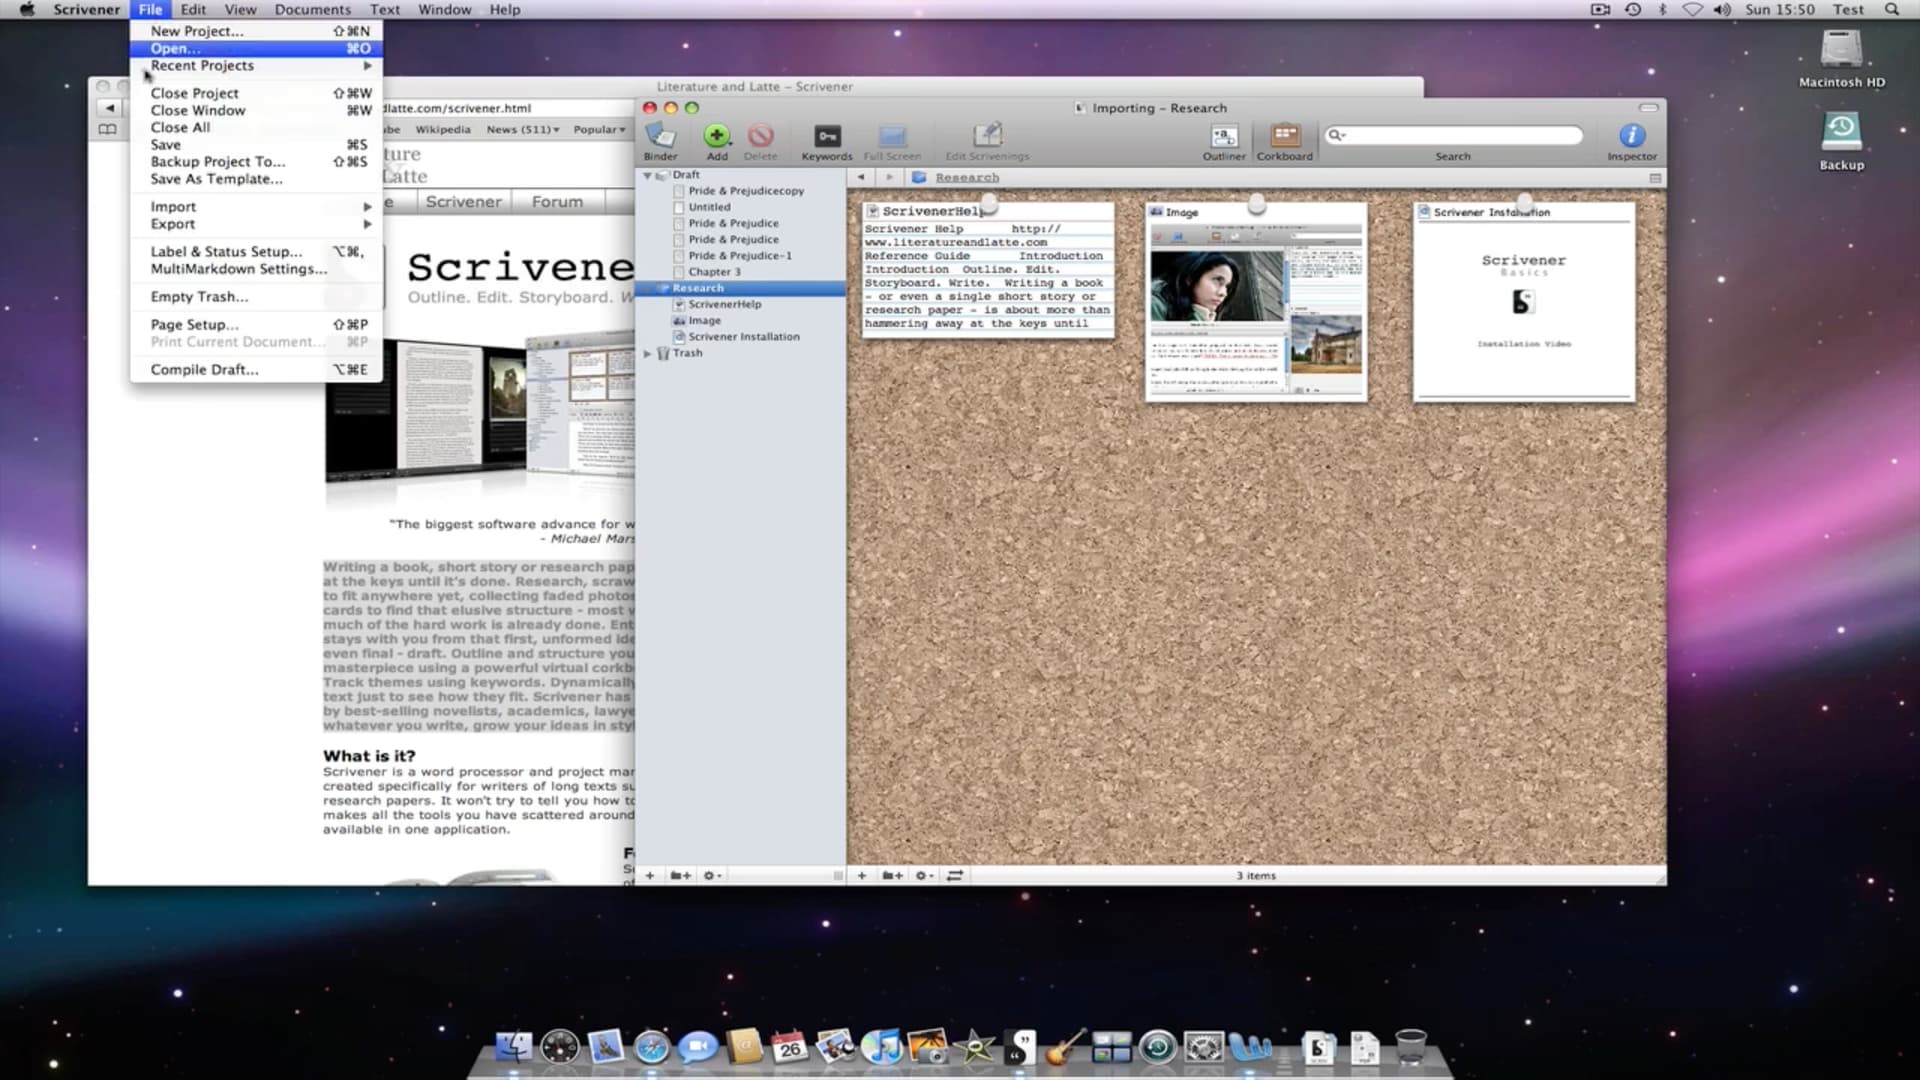Viewport: 1920px width, 1080px height.
Task: Click the Edit Scrivenings toolbar icon
Action: tap(987, 141)
